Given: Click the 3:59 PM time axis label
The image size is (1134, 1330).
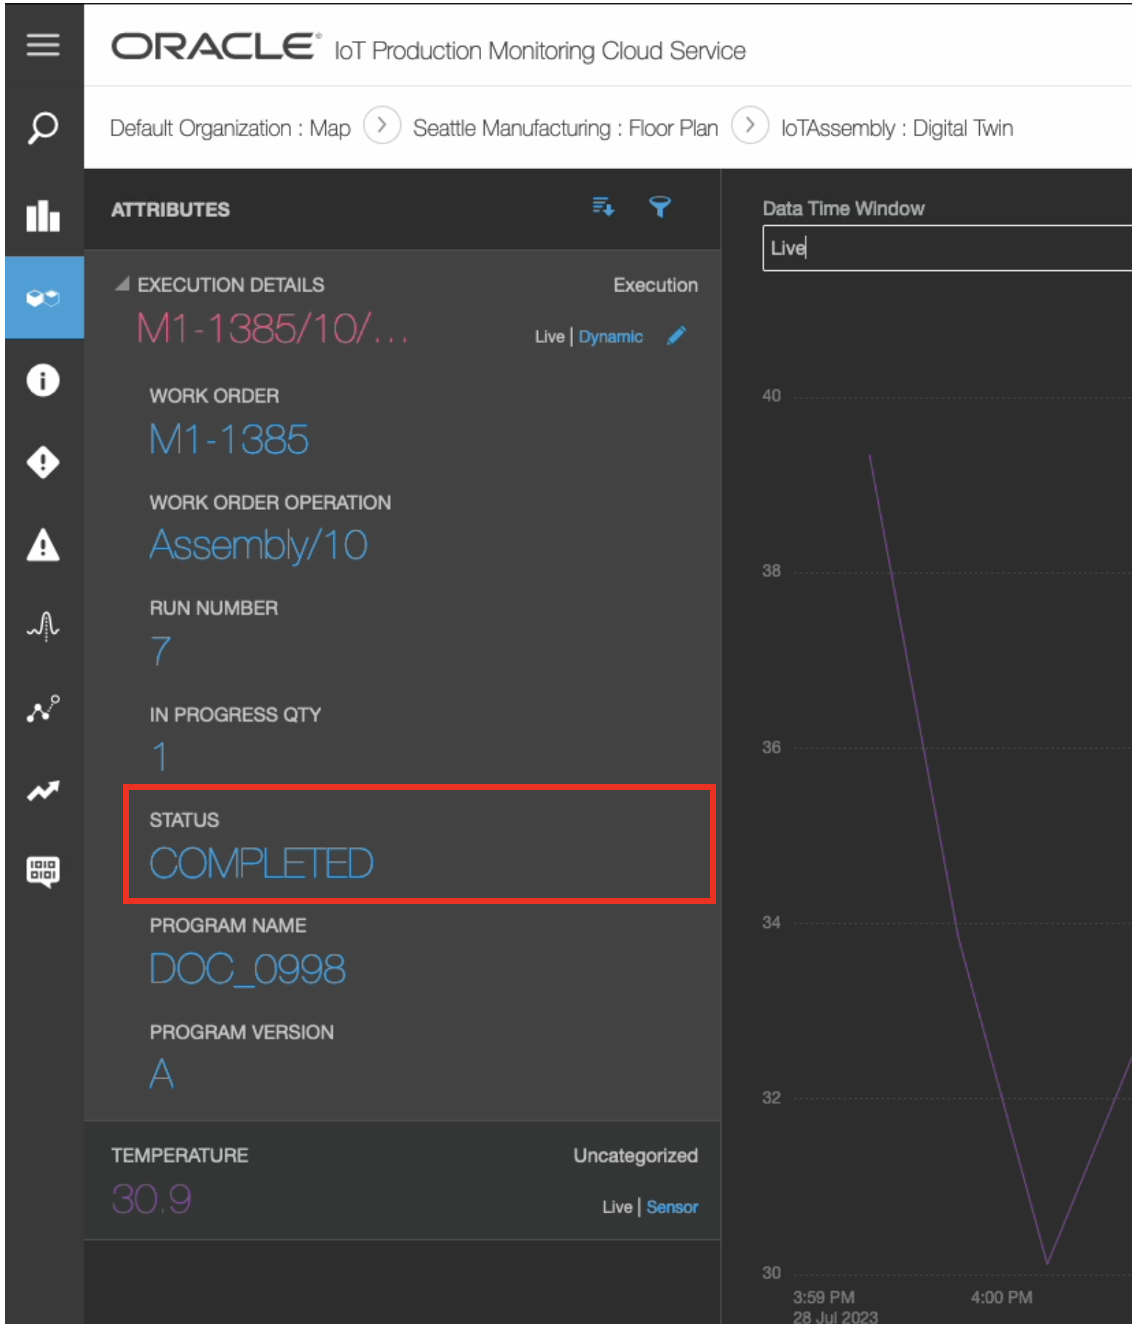Looking at the screenshot, I should click(824, 1297).
